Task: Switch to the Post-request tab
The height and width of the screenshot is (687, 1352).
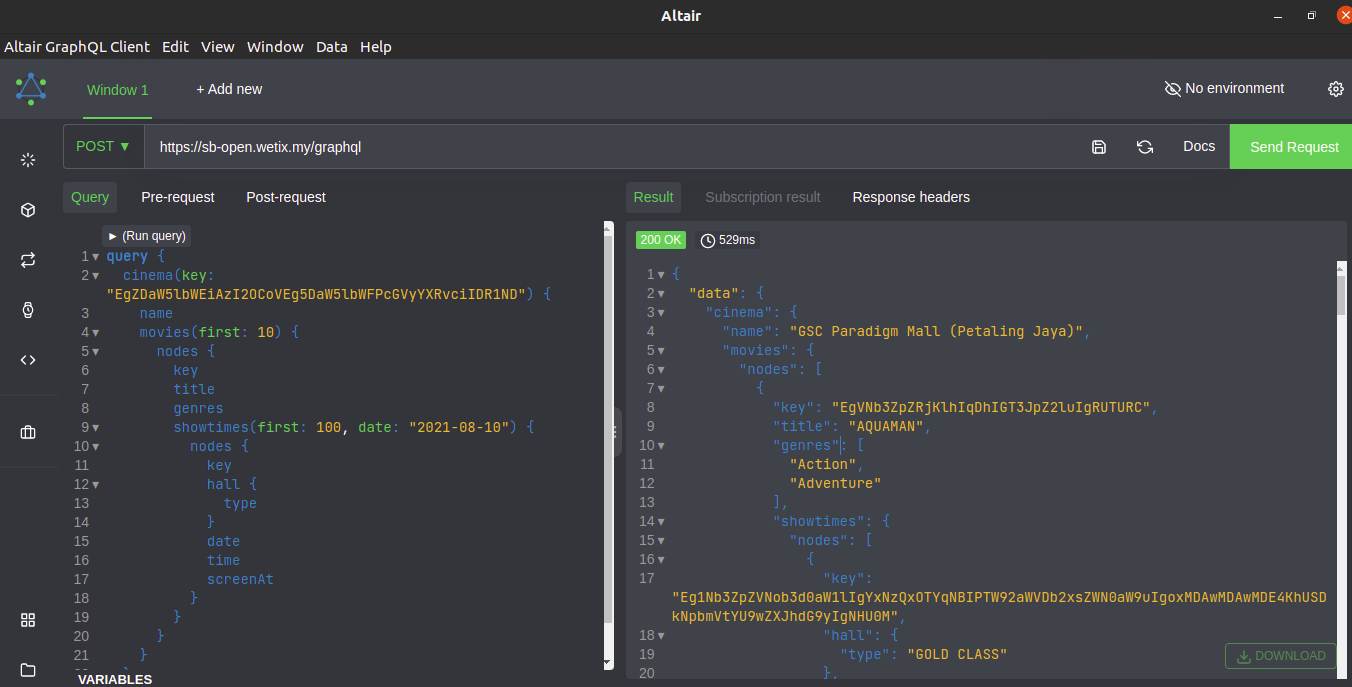Action: (286, 197)
